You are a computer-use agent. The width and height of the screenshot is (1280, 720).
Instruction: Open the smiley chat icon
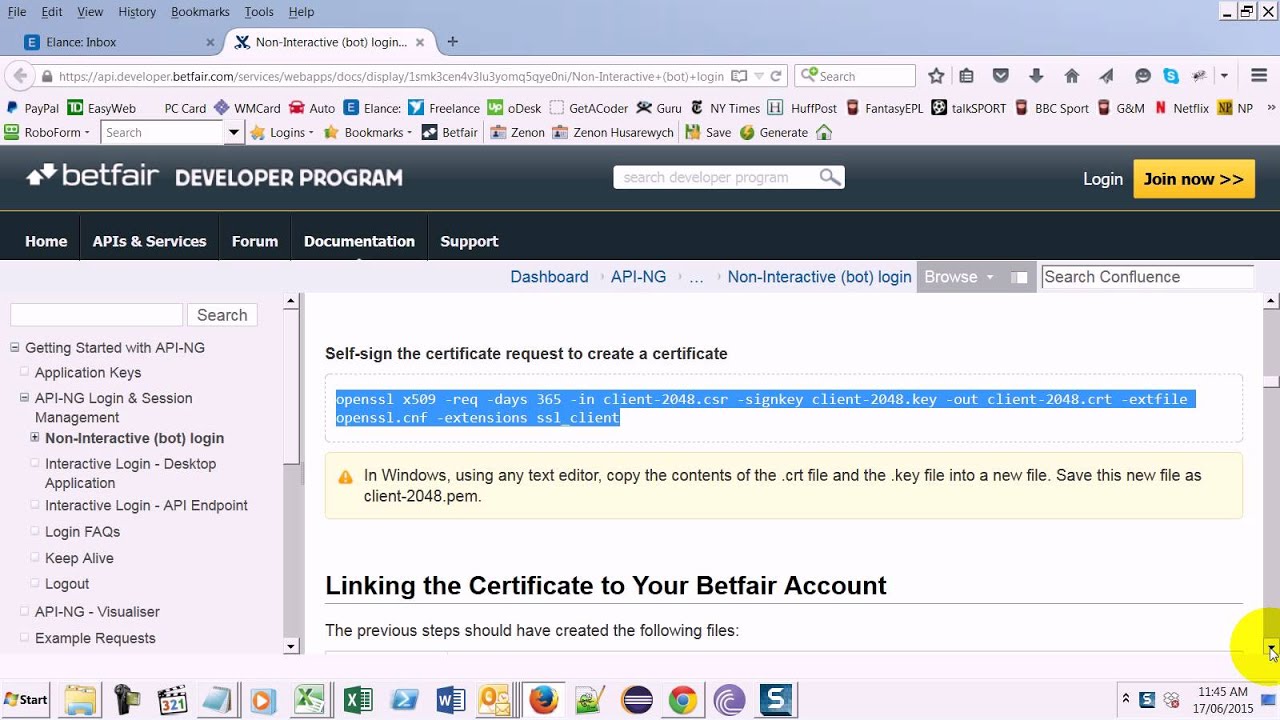pyautogui.click(x=1143, y=76)
